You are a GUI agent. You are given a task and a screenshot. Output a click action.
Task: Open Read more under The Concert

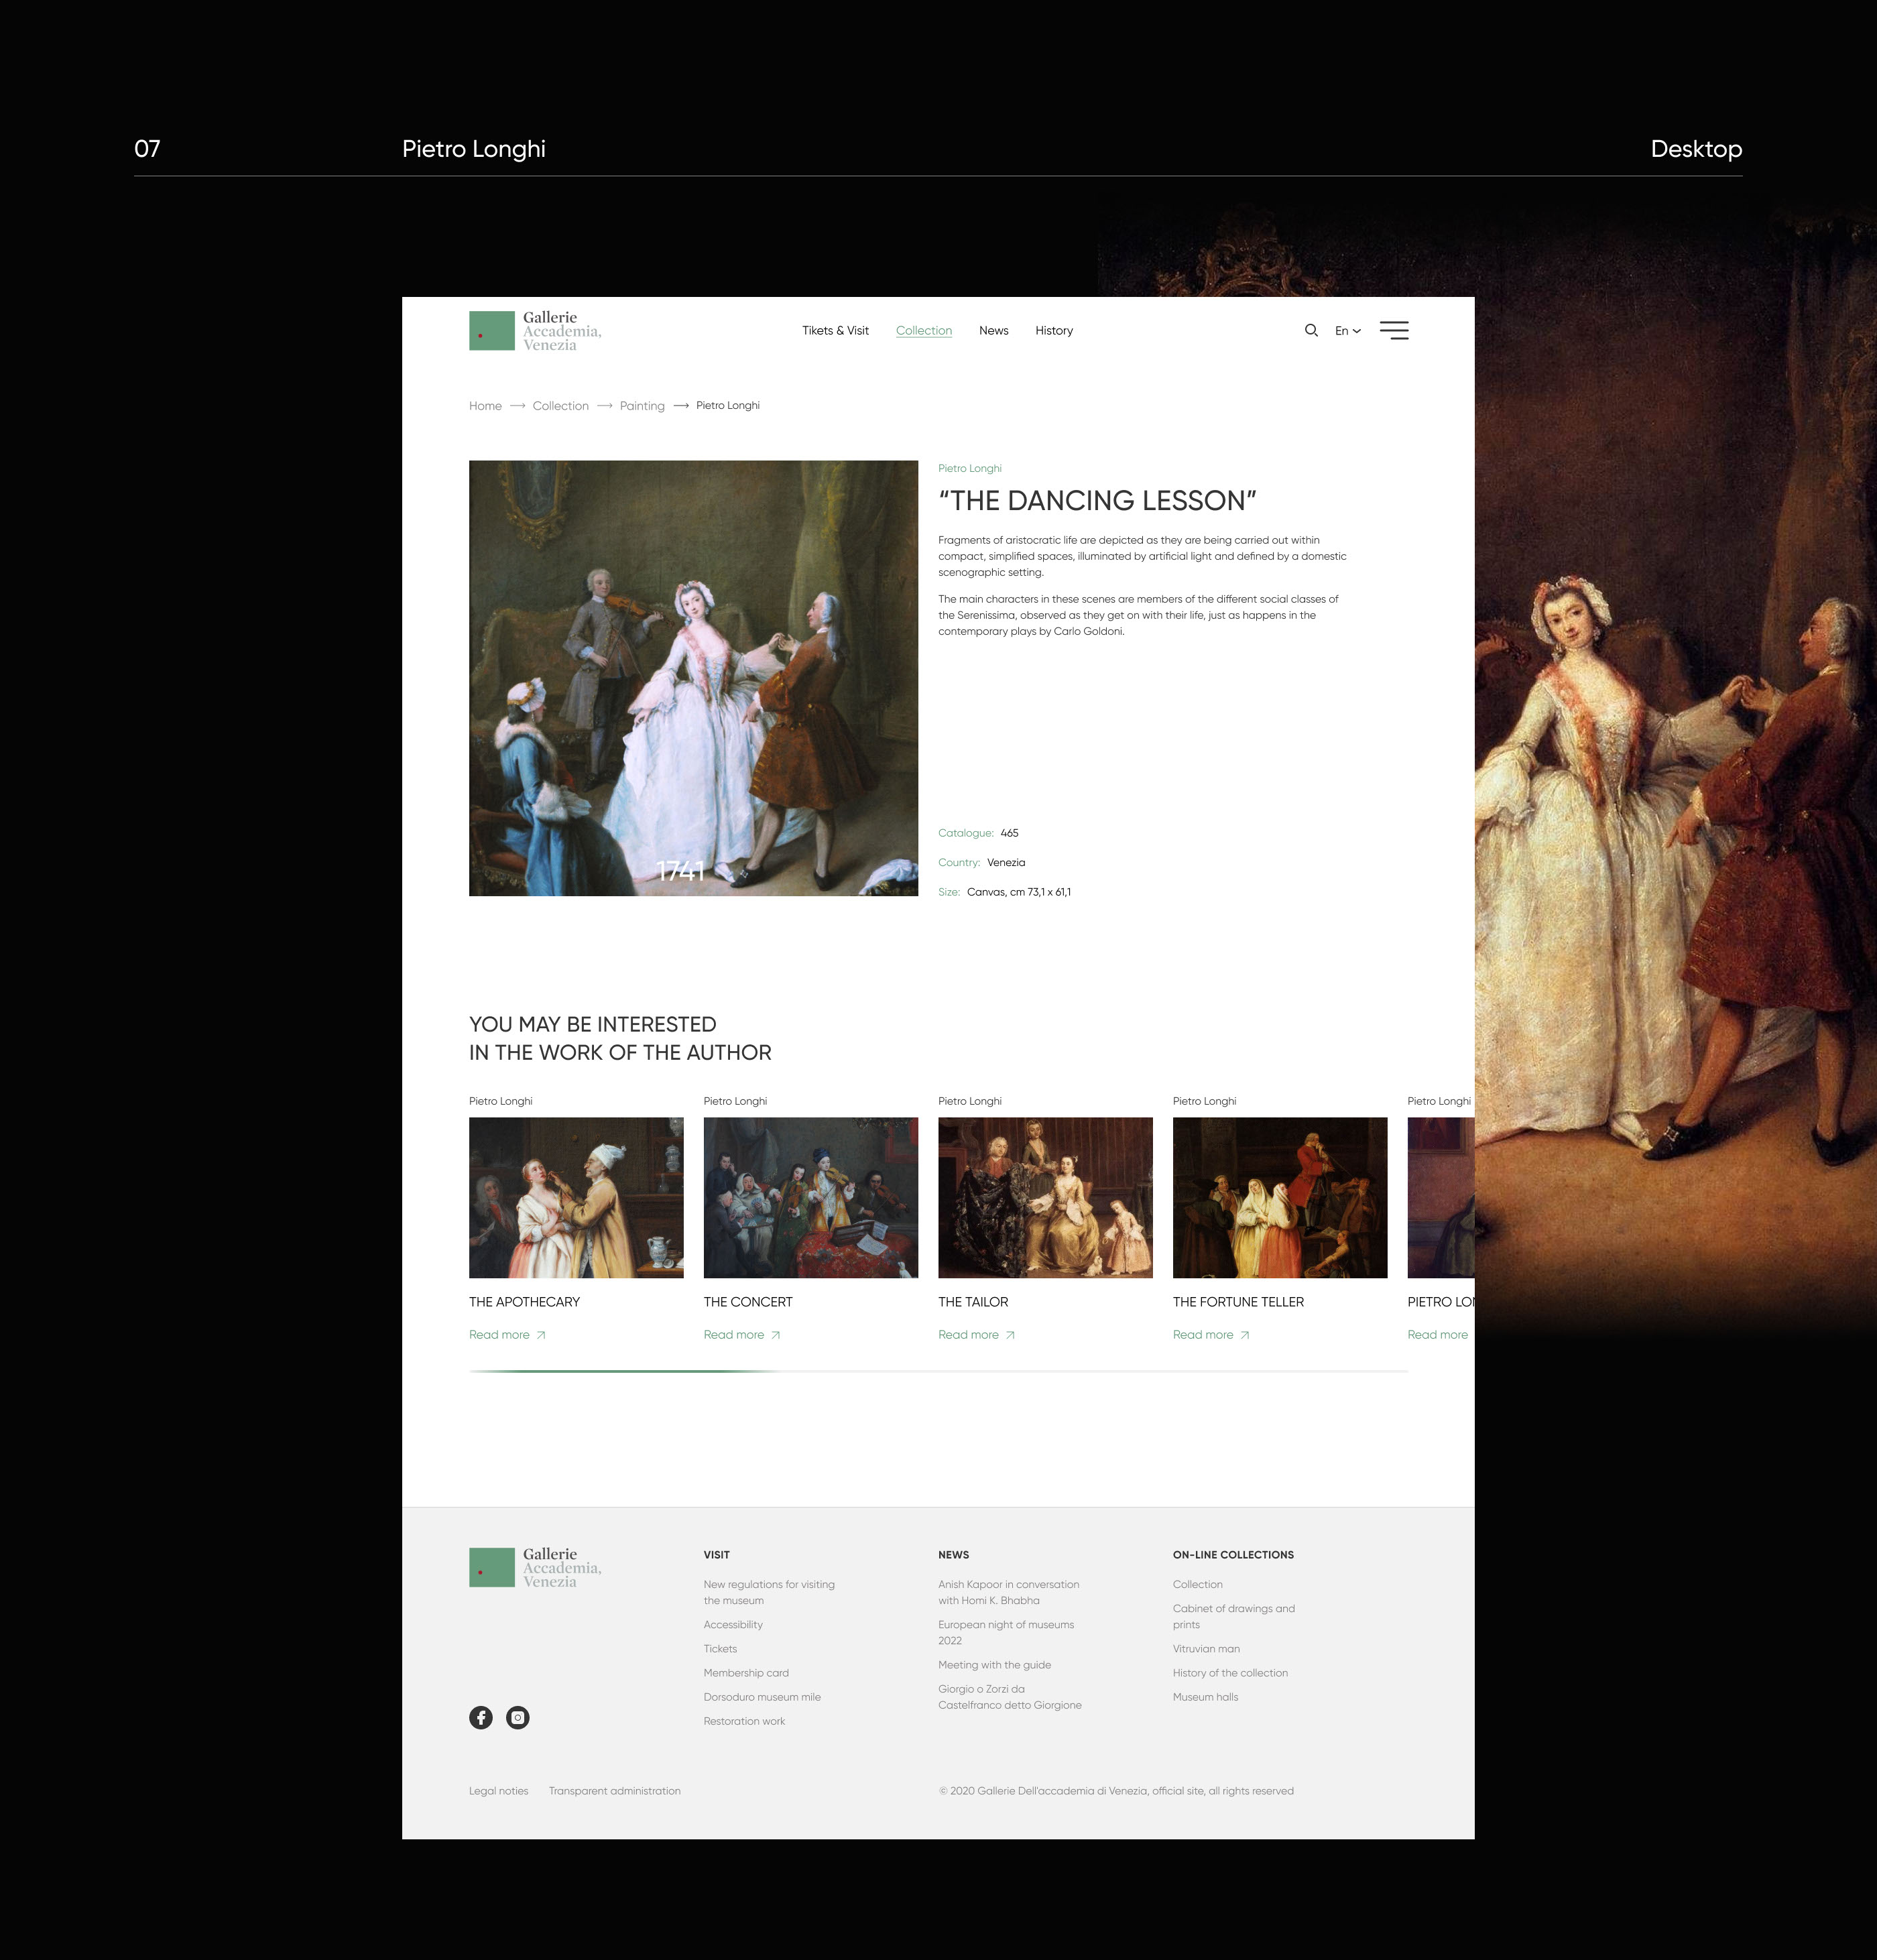[x=734, y=1335]
